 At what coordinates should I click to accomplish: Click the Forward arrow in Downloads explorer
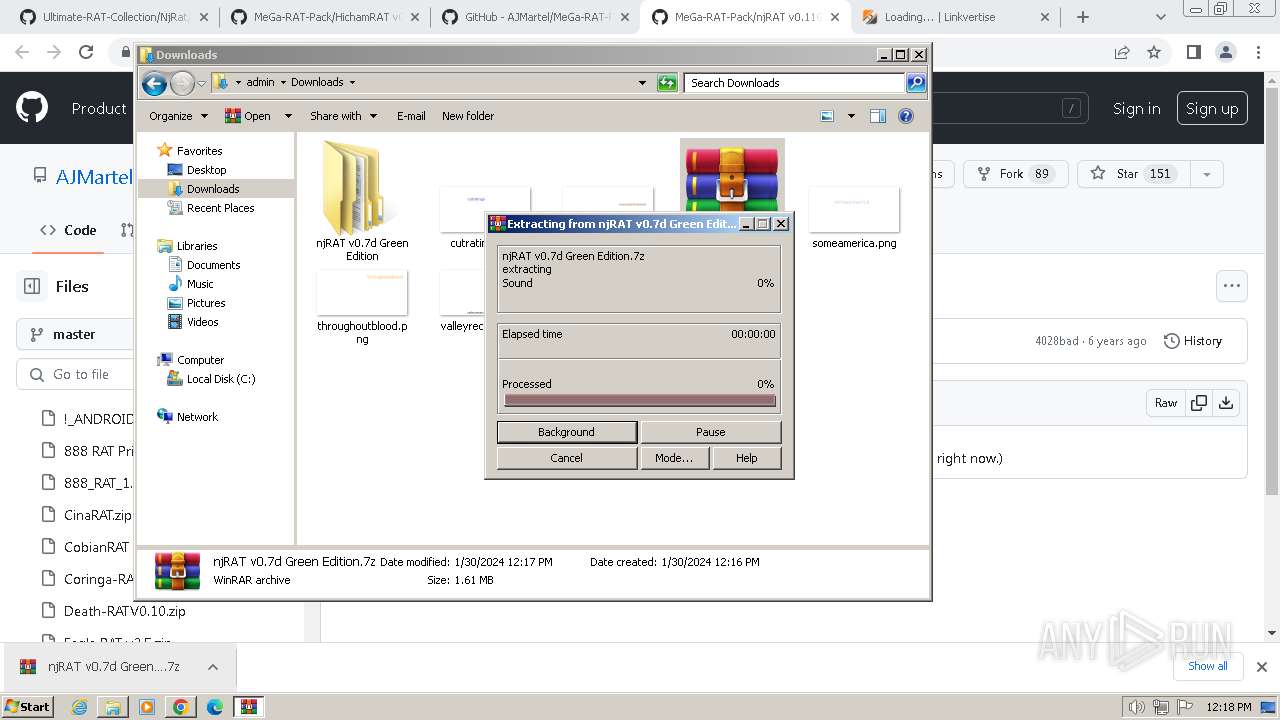(x=182, y=83)
